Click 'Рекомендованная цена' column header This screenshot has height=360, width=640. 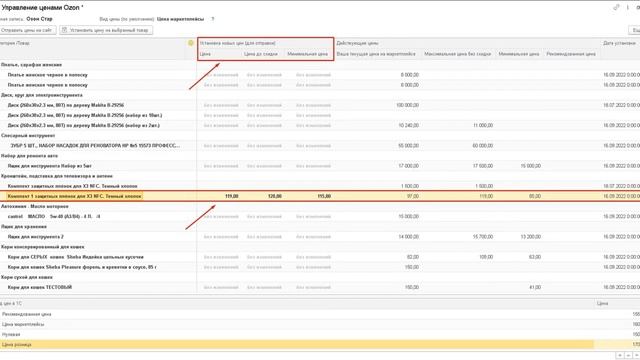[571, 54]
